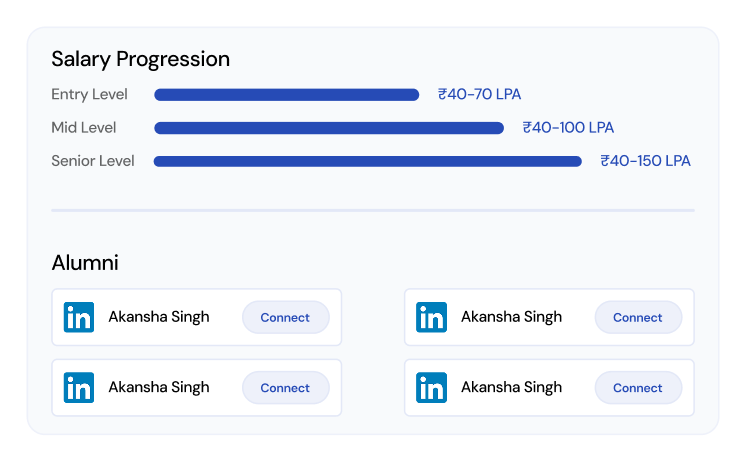Click the Entry Level label
The image size is (747, 462).
[91, 95]
